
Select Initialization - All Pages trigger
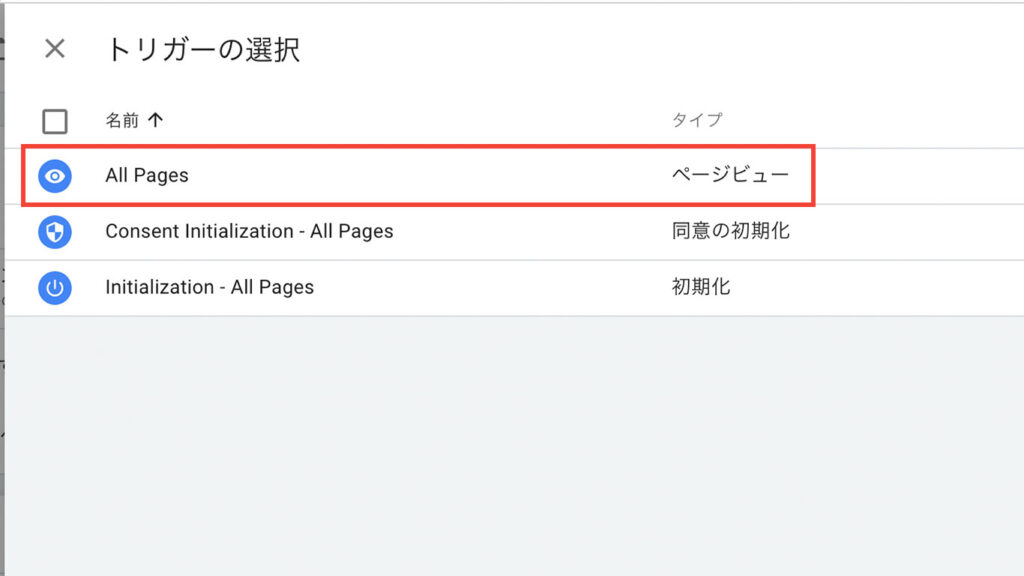(x=210, y=287)
